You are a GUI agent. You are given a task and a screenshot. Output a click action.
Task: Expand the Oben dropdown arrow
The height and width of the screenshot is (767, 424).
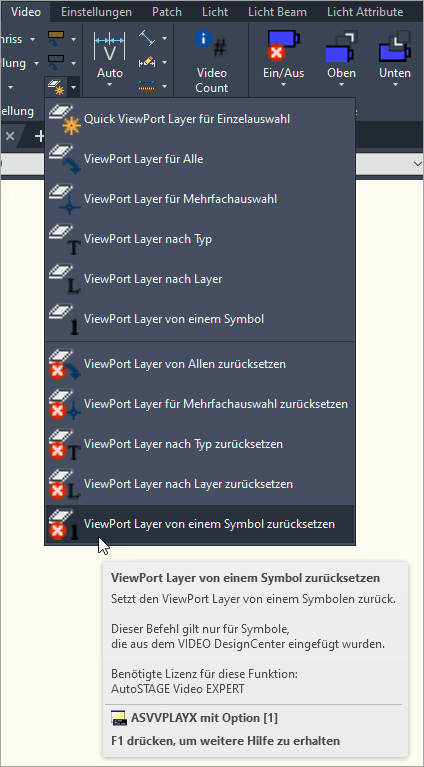pos(341,85)
